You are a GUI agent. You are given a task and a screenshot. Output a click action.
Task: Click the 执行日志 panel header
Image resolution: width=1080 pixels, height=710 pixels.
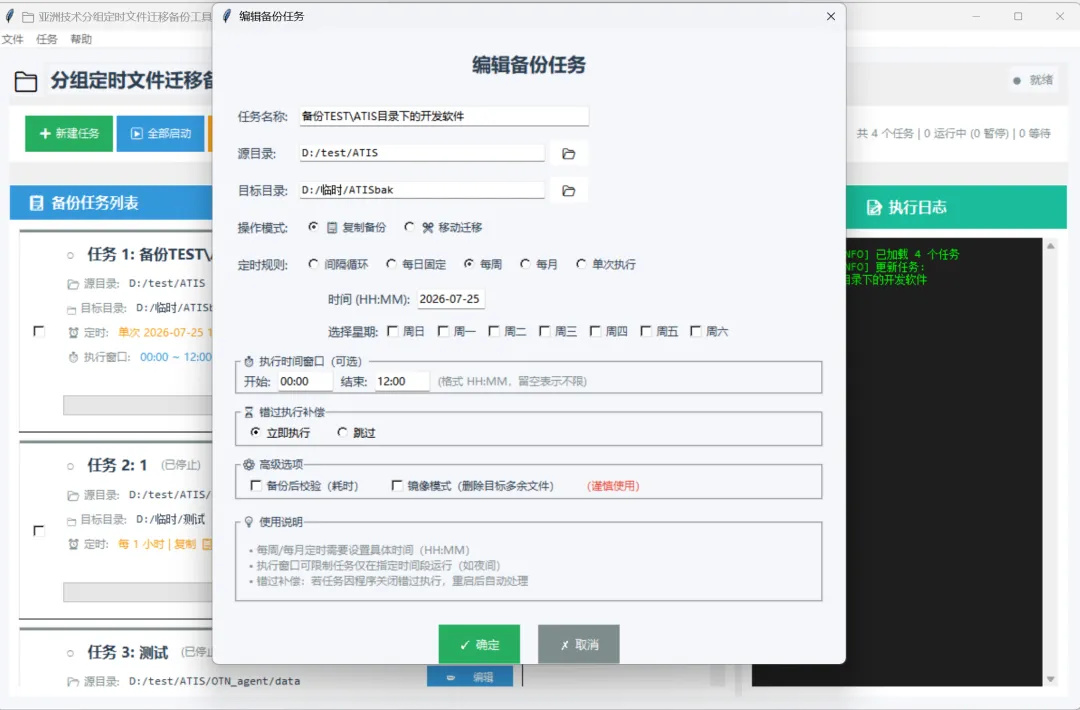[x=956, y=207]
